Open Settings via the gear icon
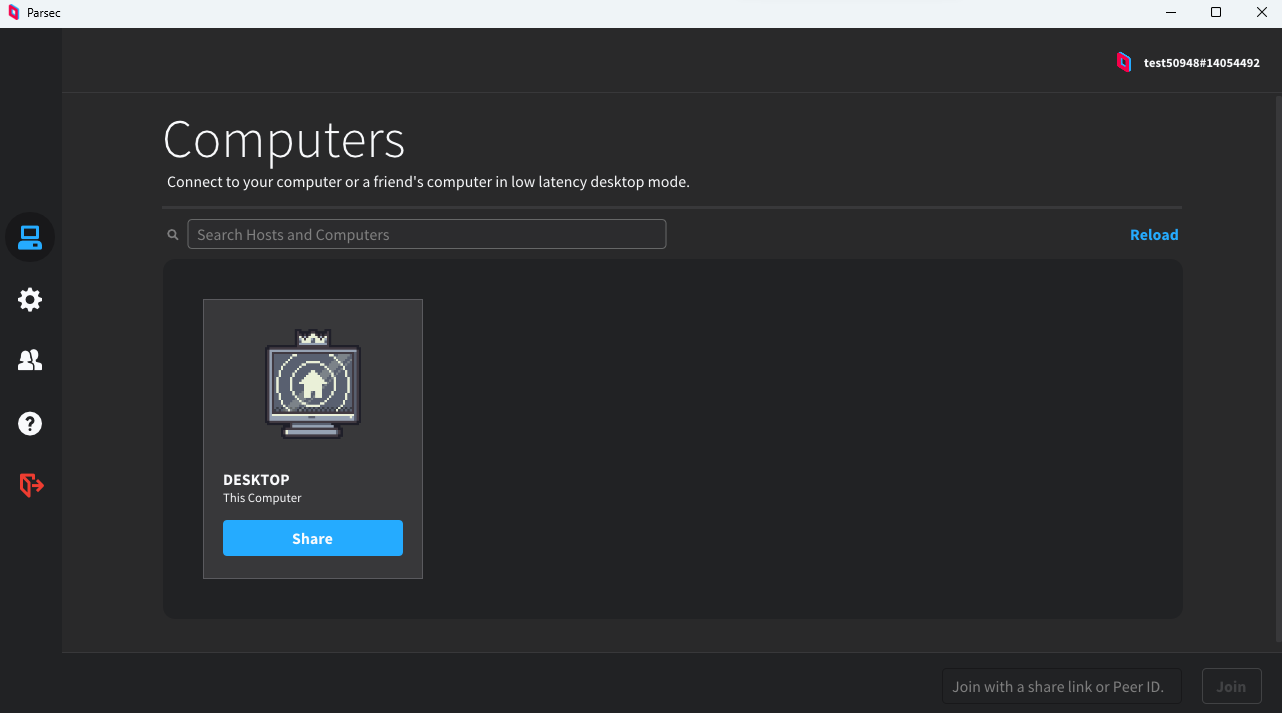Viewport: 1282px width, 713px height. pyautogui.click(x=30, y=299)
